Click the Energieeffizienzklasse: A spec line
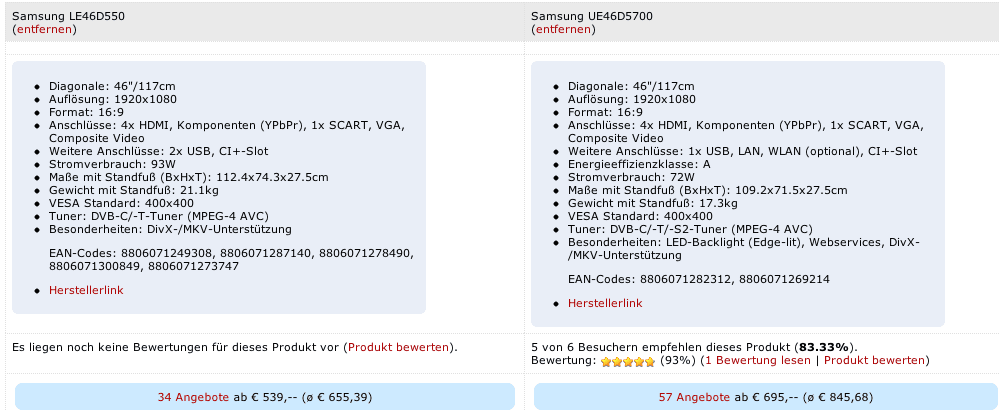This screenshot has width=999, height=411. pos(639,164)
